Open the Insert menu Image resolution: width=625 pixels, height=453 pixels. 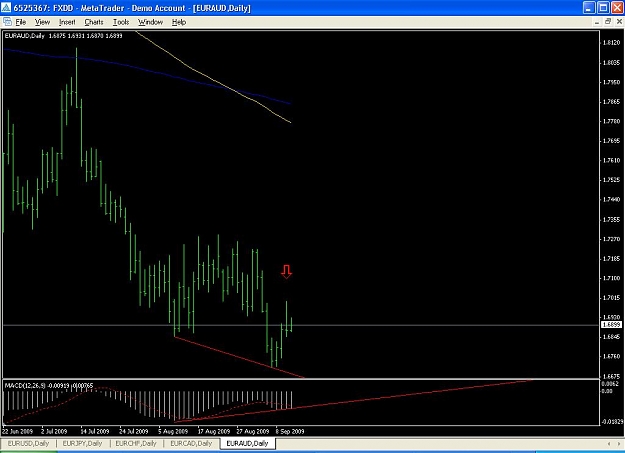pyautogui.click(x=67, y=22)
